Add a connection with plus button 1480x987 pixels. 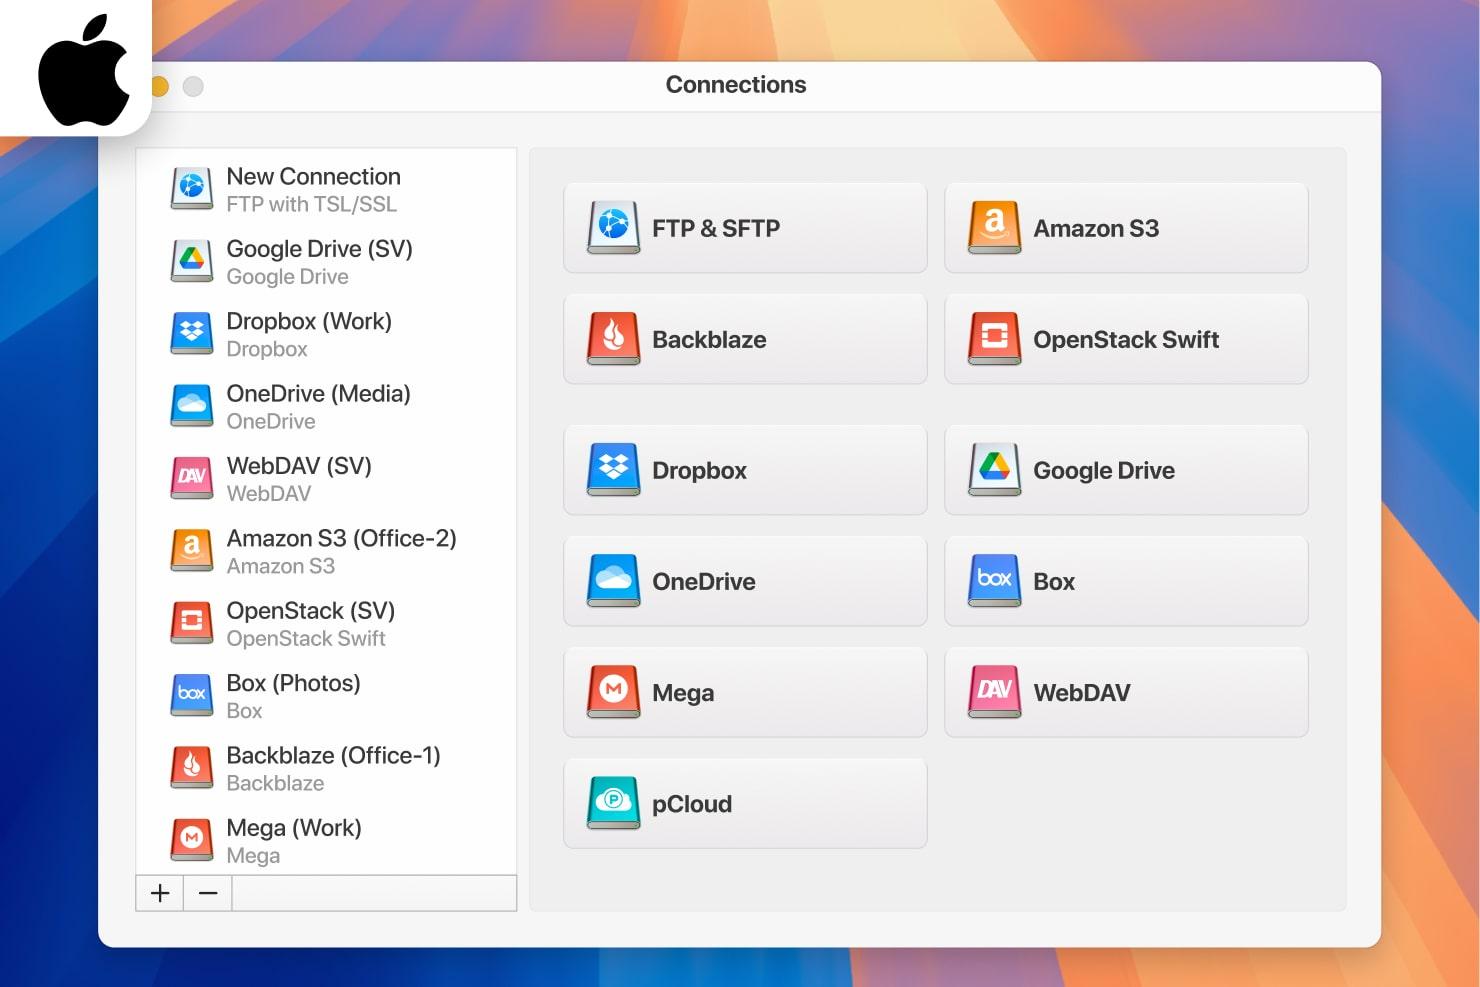(x=160, y=893)
